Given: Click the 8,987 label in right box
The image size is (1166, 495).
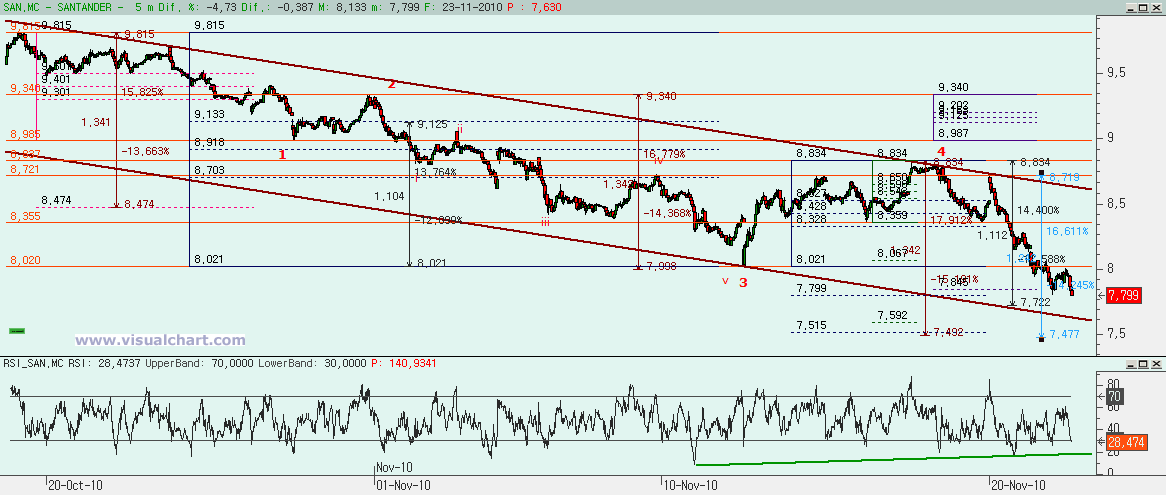Looking at the screenshot, I should pyautogui.click(x=953, y=132).
